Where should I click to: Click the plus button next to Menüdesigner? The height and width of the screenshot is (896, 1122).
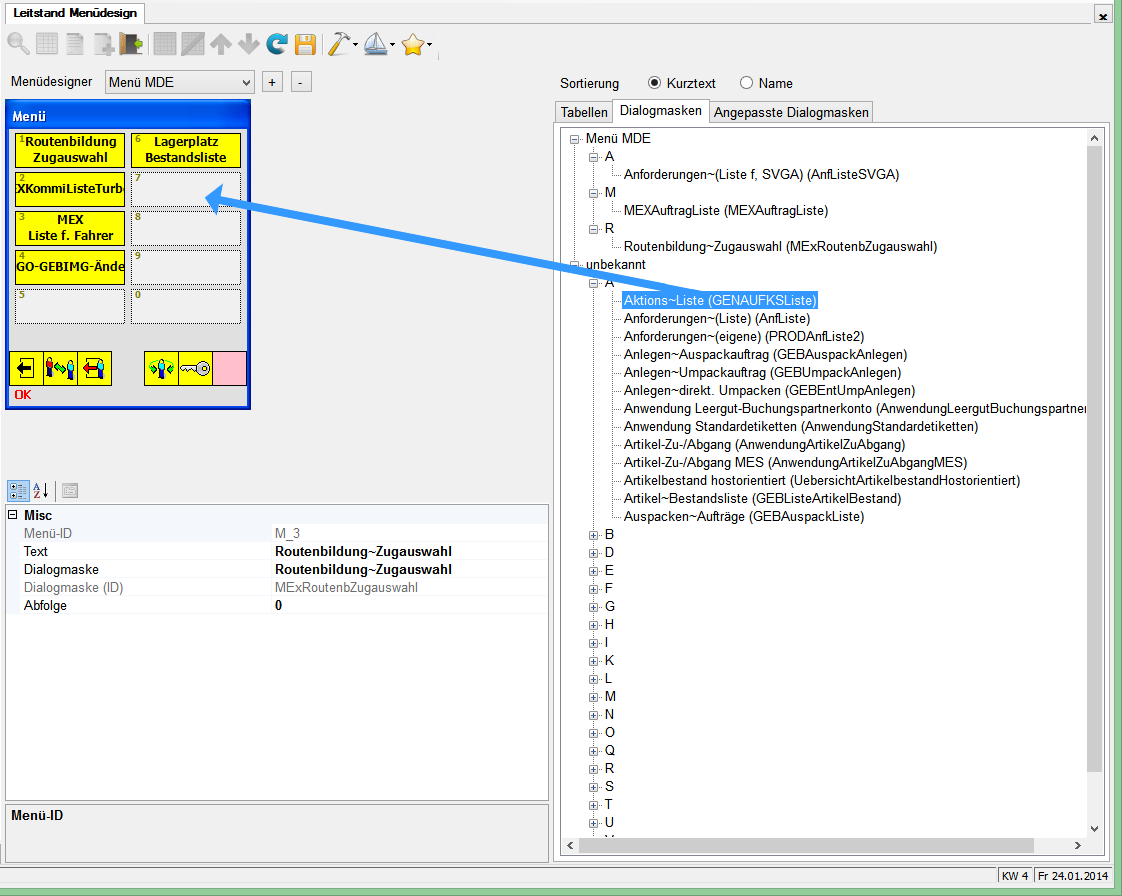[272, 82]
